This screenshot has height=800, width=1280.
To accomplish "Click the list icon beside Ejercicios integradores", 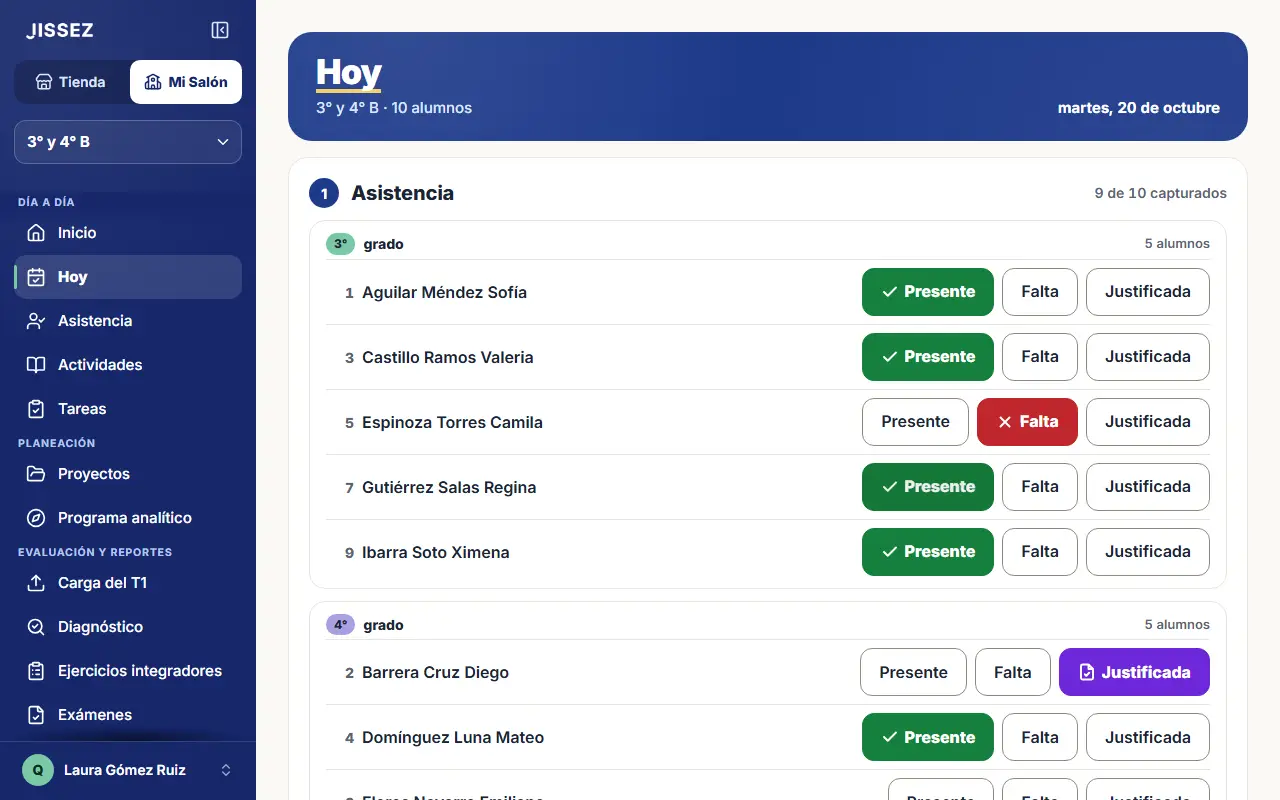I will pyautogui.click(x=36, y=671).
